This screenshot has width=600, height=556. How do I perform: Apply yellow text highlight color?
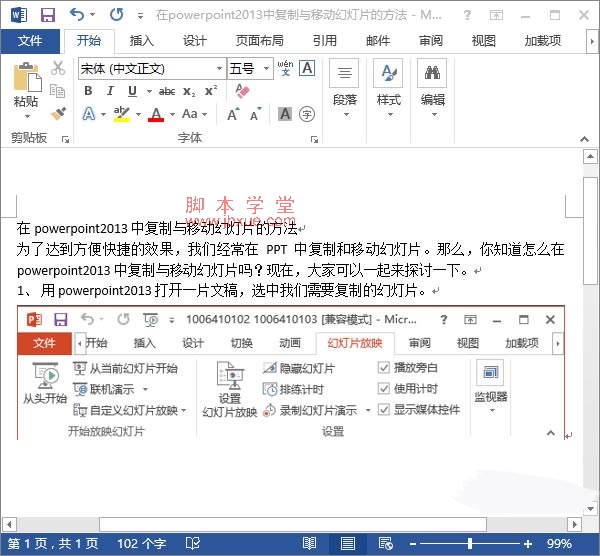click(x=122, y=114)
